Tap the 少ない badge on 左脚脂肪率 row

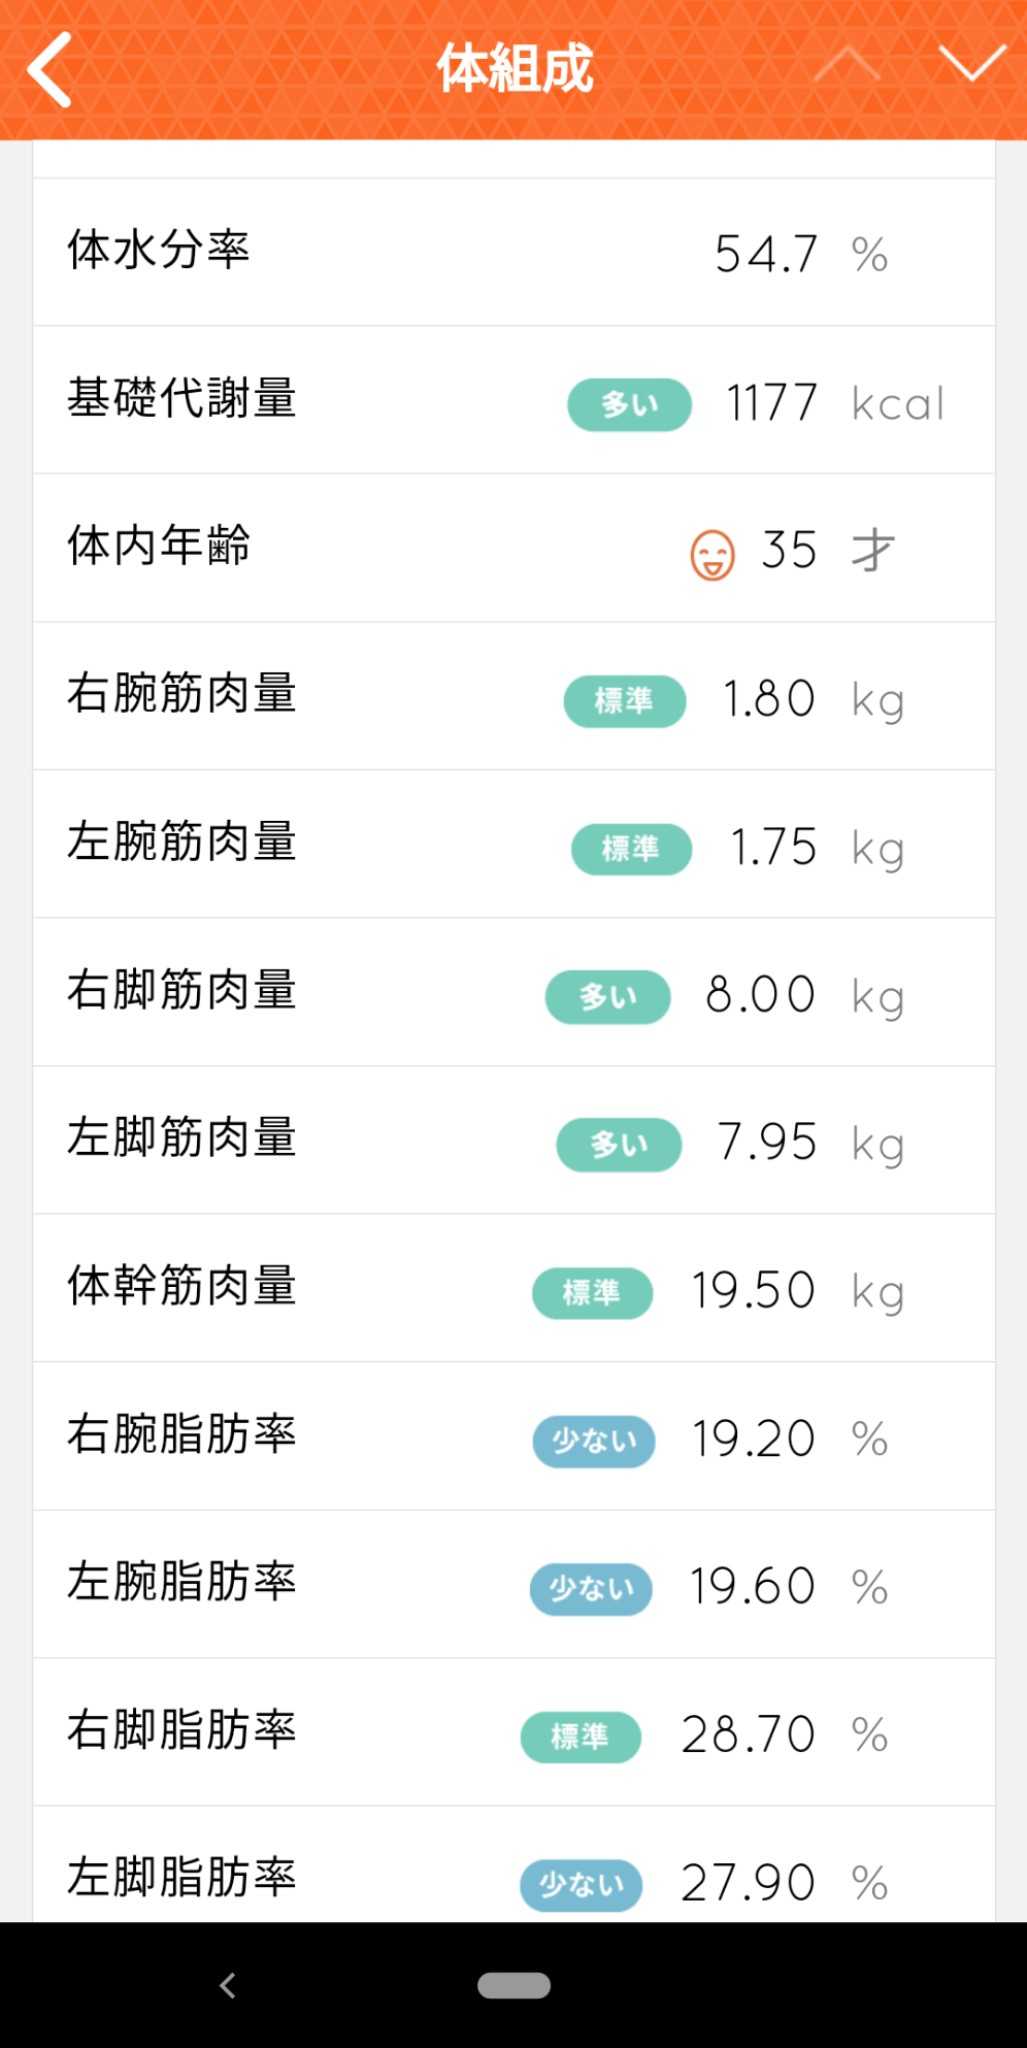point(581,1885)
